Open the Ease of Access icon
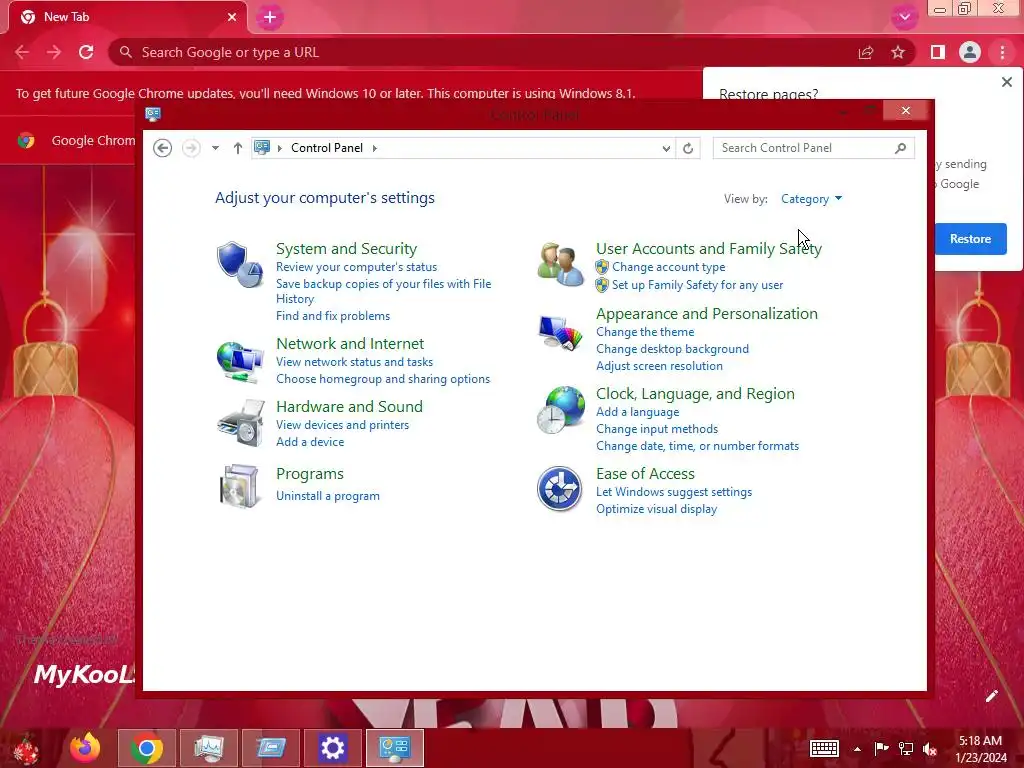The height and width of the screenshot is (768, 1024). tap(559, 488)
